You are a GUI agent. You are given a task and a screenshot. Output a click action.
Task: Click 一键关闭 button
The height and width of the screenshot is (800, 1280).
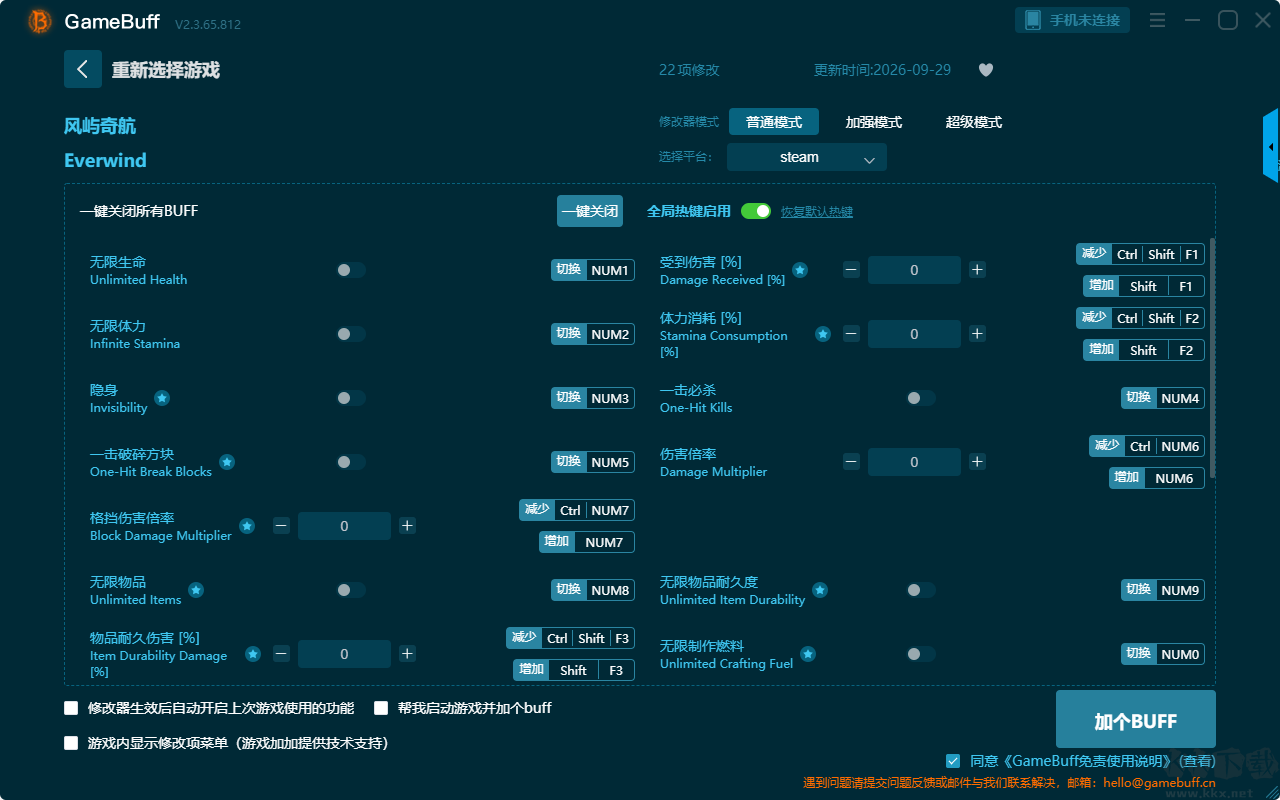(x=590, y=211)
